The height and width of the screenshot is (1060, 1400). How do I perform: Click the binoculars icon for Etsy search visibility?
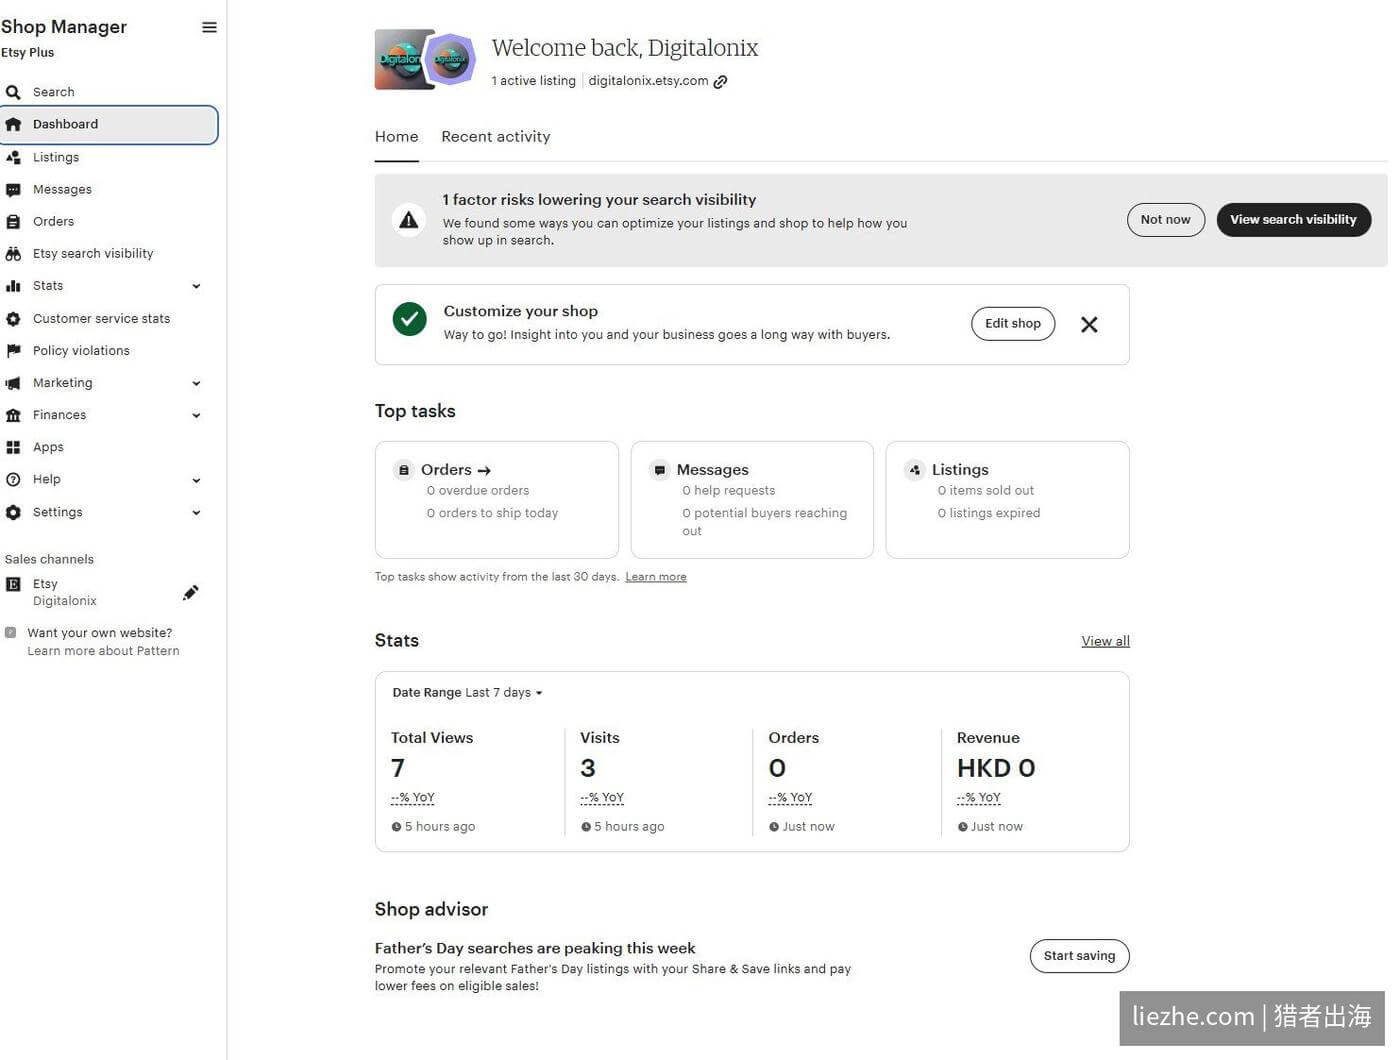coord(13,254)
